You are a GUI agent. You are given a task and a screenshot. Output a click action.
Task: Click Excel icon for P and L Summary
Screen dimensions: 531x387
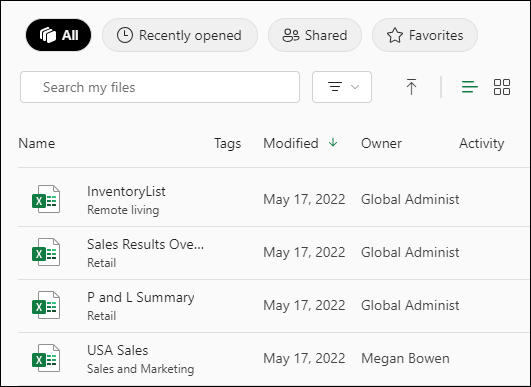[46, 305]
